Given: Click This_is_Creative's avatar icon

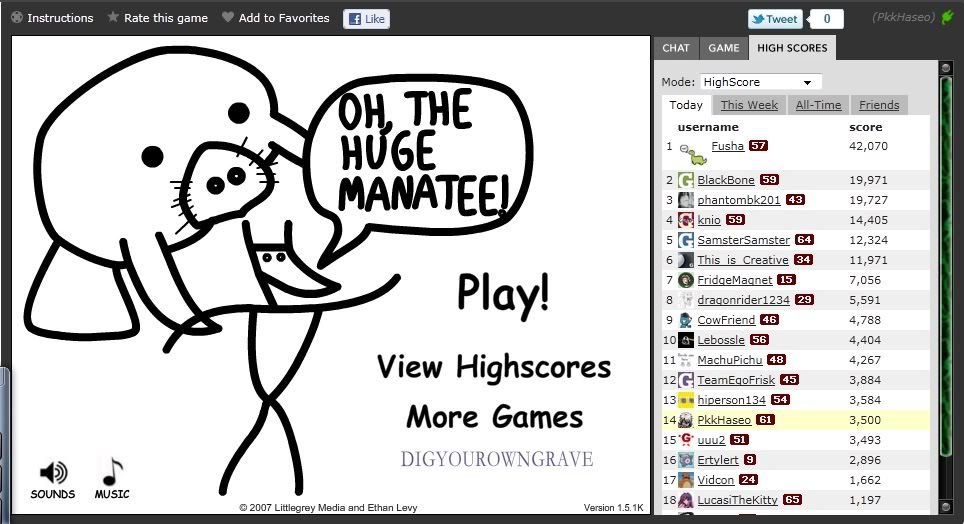Looking at the screenshot, I should (685, 260).
